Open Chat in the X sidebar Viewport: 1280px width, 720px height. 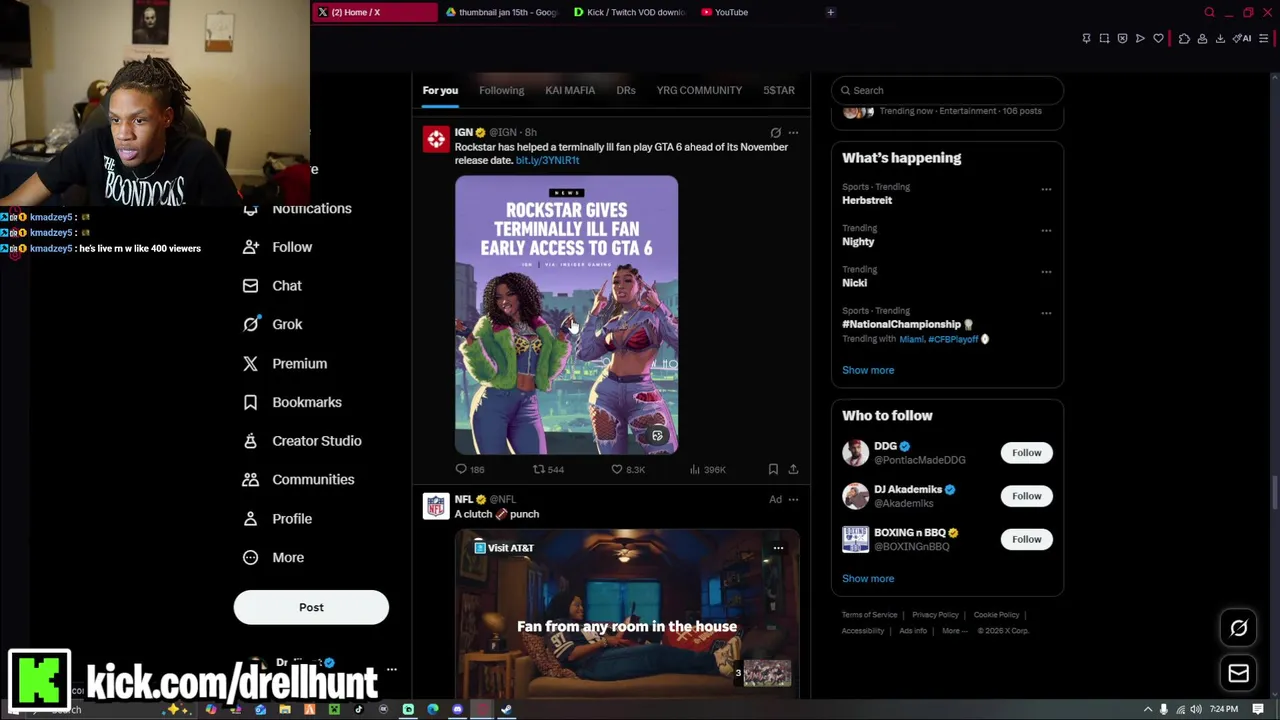(x=272, y=286)
